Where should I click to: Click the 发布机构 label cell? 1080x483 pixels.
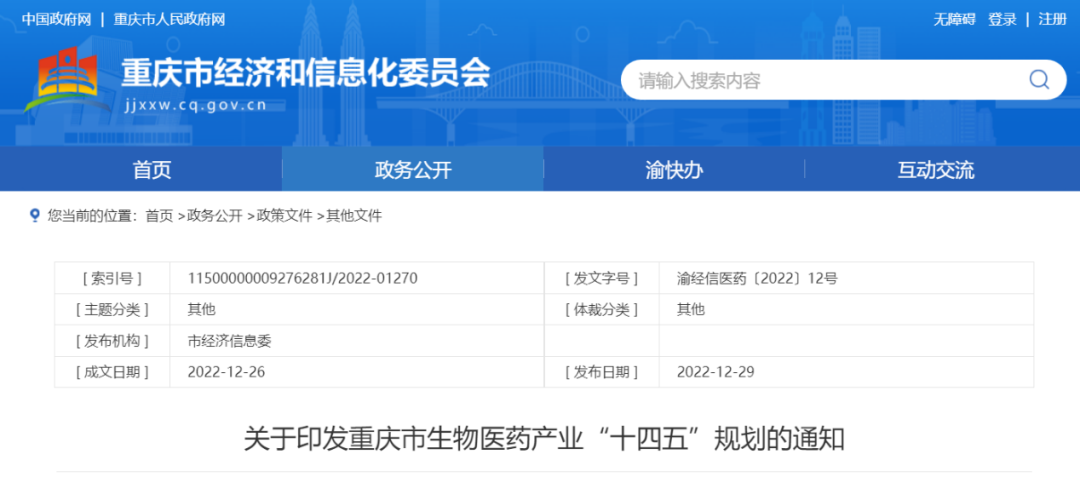112,341
